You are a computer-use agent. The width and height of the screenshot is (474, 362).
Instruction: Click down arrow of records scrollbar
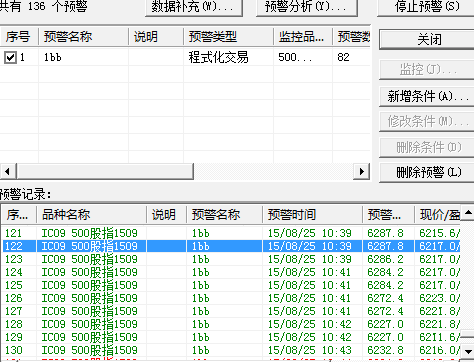pyautogui.click(x=467, y=352)
